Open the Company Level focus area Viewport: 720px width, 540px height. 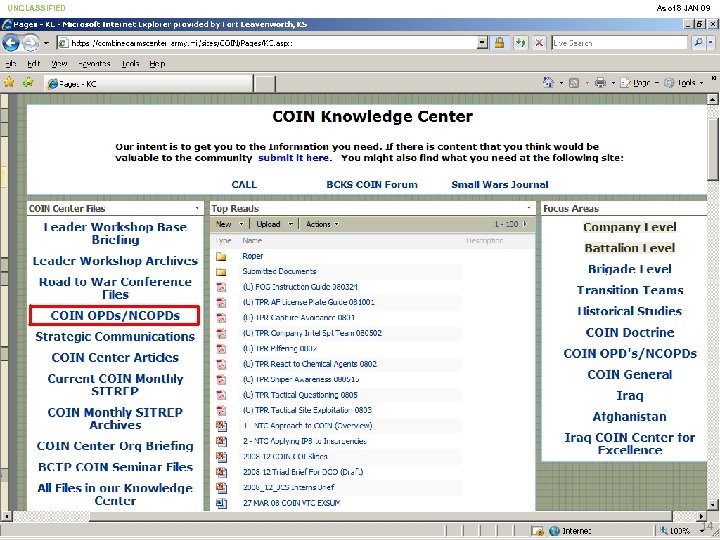630,227
